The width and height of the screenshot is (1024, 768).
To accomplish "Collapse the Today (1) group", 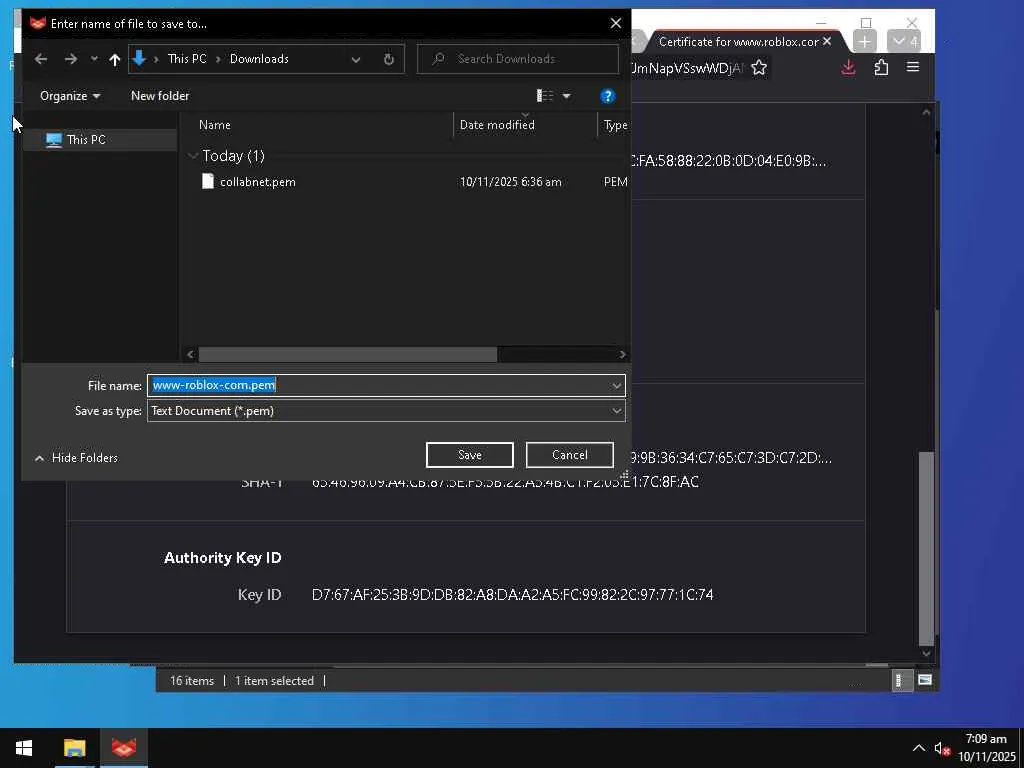I will [193, 156].
